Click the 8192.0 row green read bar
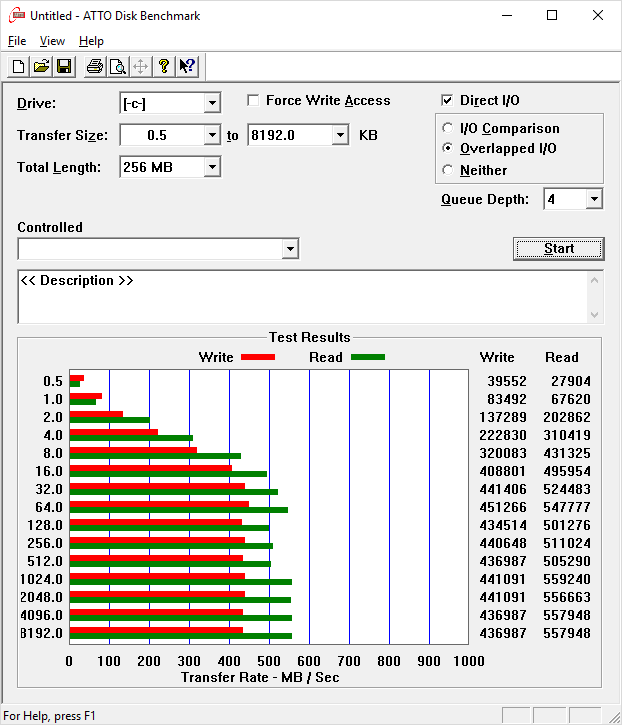622x725 pixels. pyautogui.click(x=181, y=636)
